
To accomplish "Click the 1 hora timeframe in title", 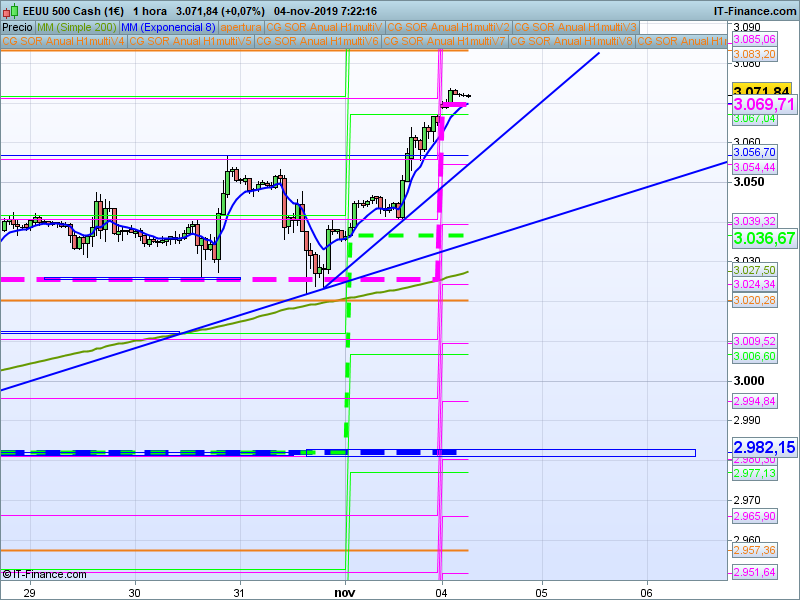I will (150, 11).
